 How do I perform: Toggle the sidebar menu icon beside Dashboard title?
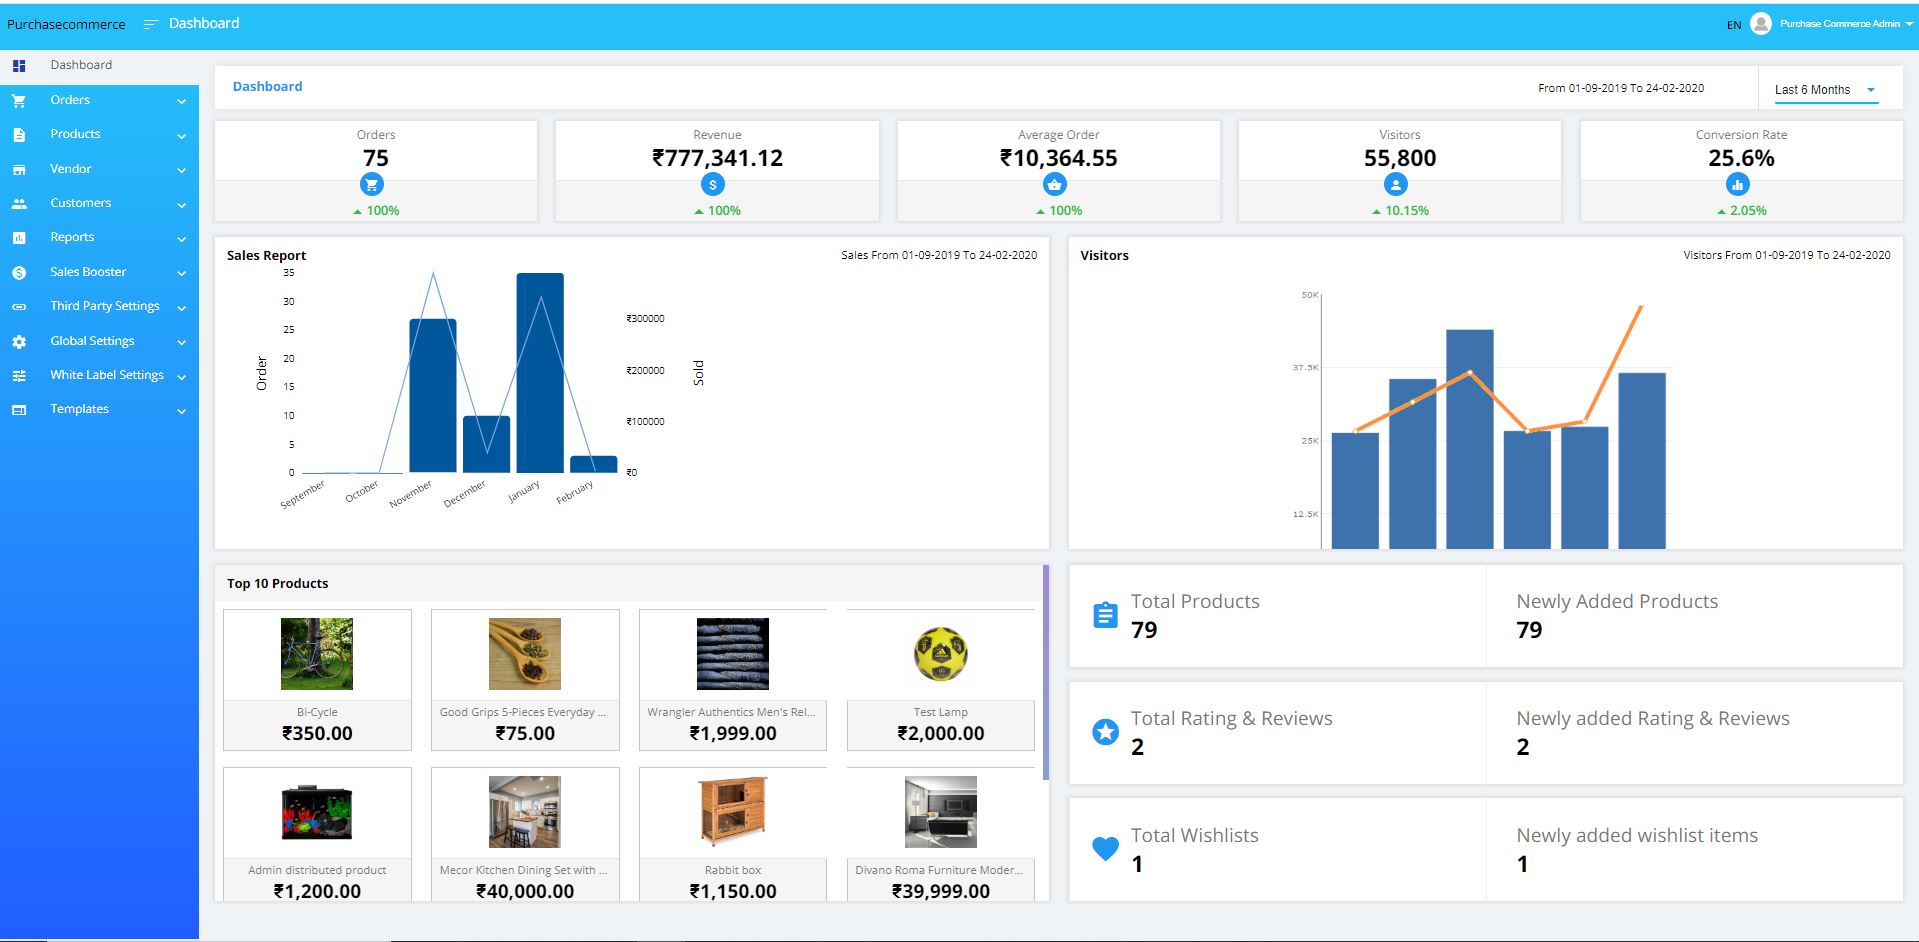(x=151, y=24)
